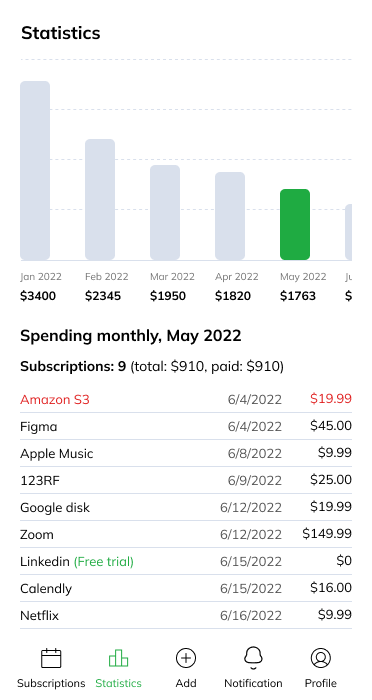Open the Calendly subscription entry
Image resolution: width=372 pixels, height=700 pixels.
[x=186, y=588]
